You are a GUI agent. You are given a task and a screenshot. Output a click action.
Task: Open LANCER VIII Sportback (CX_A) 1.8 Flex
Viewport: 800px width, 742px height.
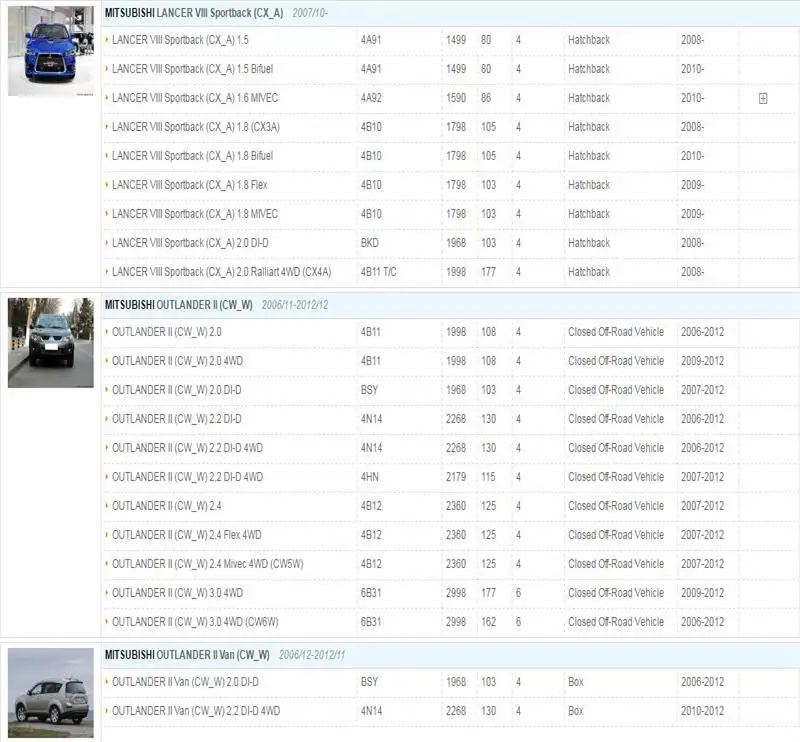click(x=189, y=185)
